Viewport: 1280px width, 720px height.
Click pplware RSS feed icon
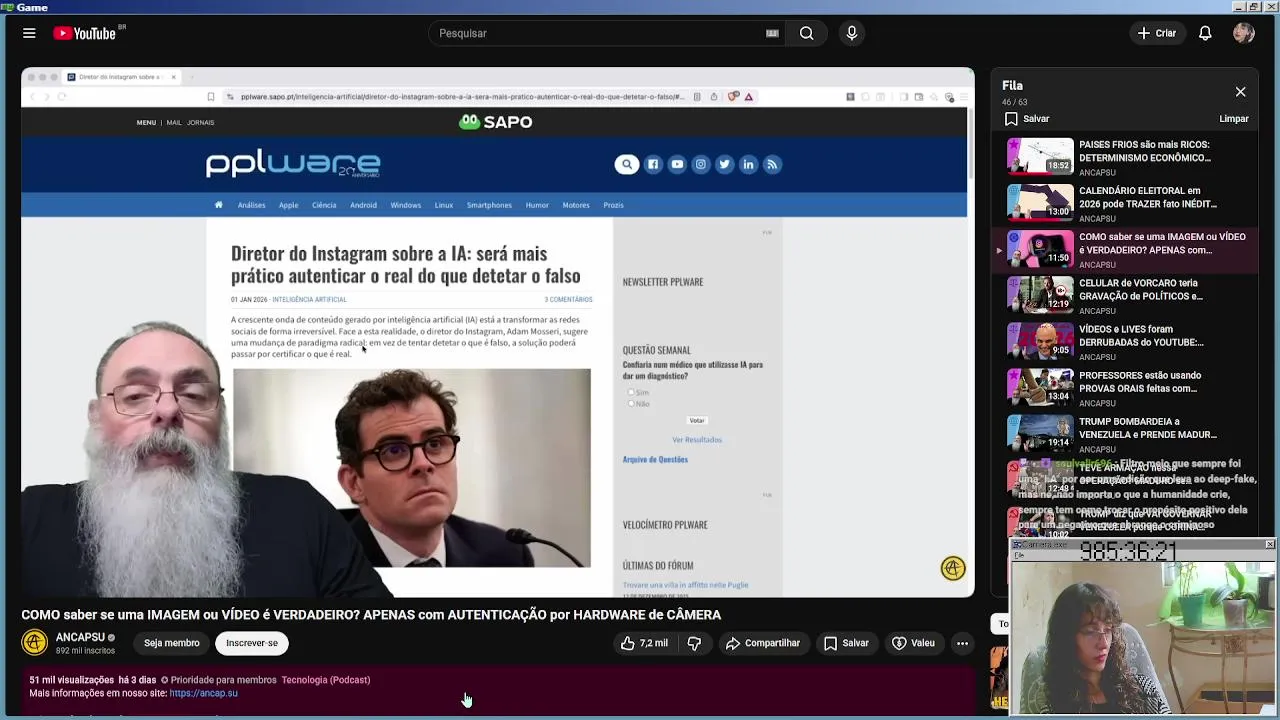(772, 164)
